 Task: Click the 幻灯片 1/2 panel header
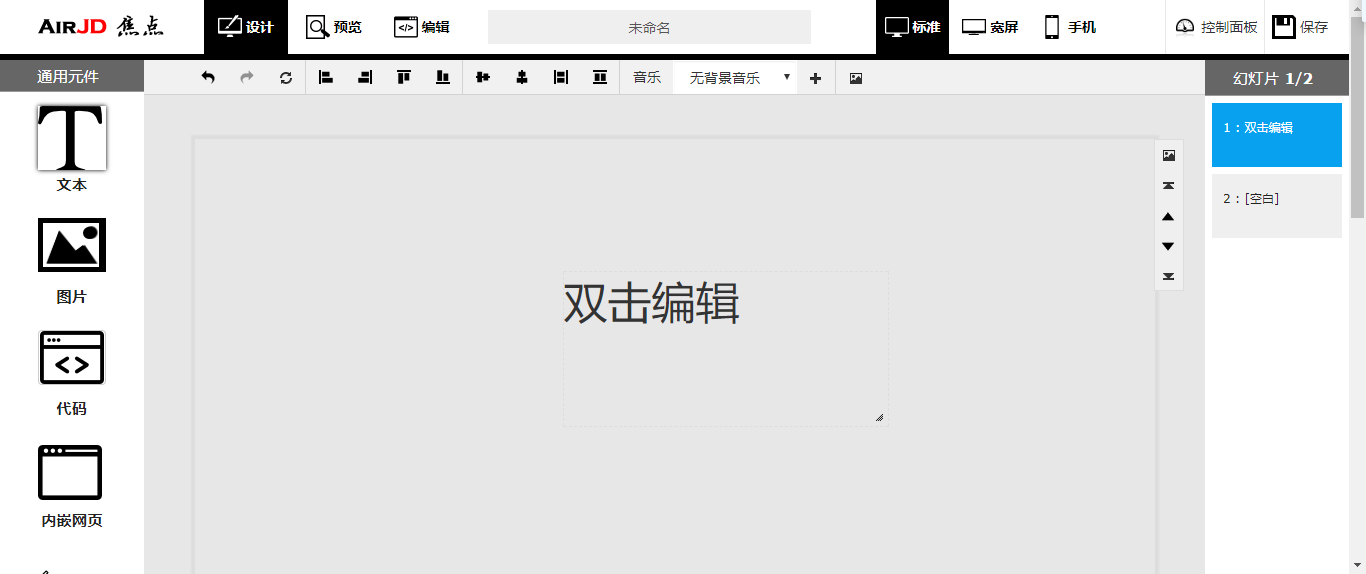pos(1277,78)
